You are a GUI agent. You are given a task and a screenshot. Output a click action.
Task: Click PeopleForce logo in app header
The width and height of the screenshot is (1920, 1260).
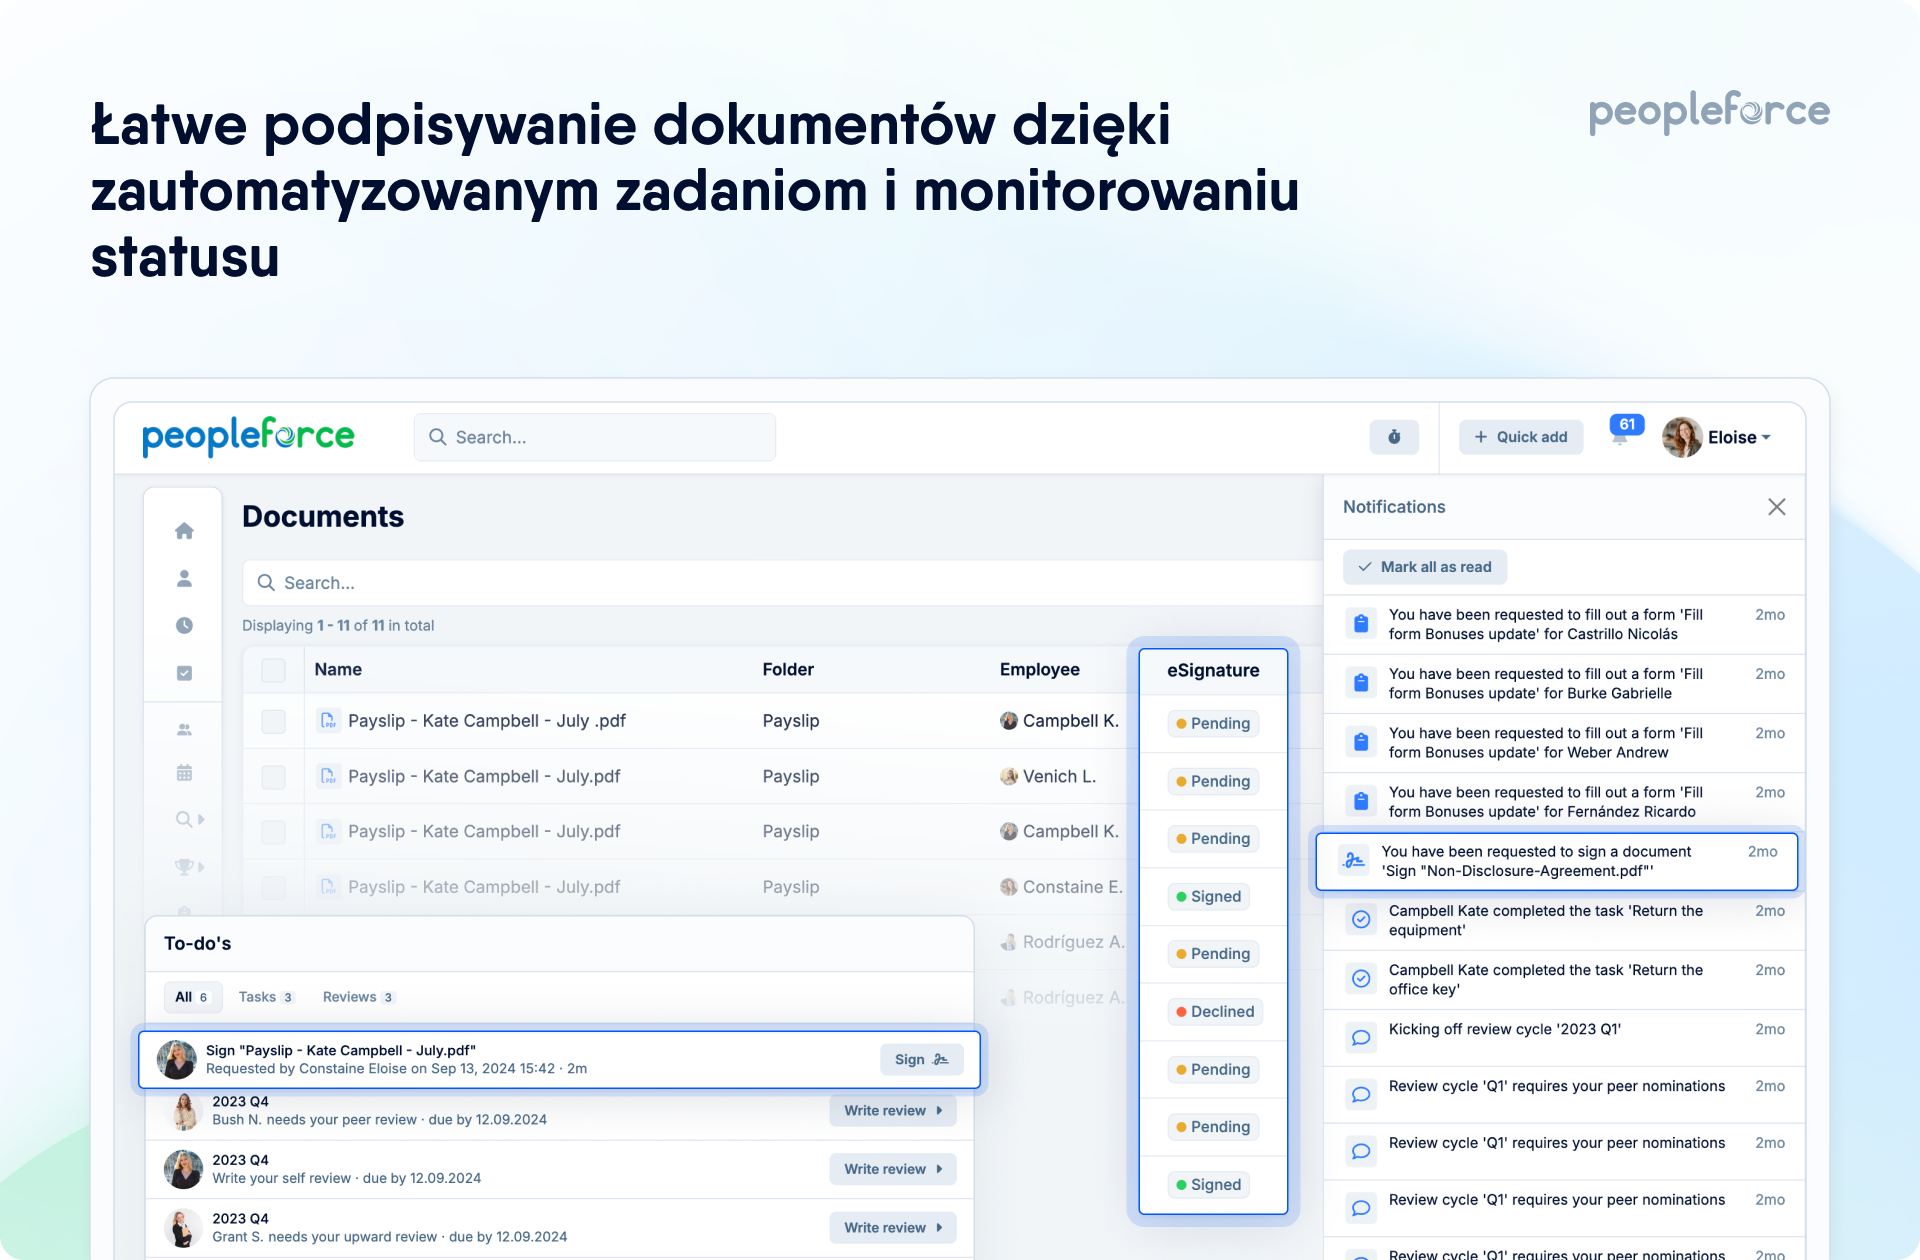[x=248, y=436]
